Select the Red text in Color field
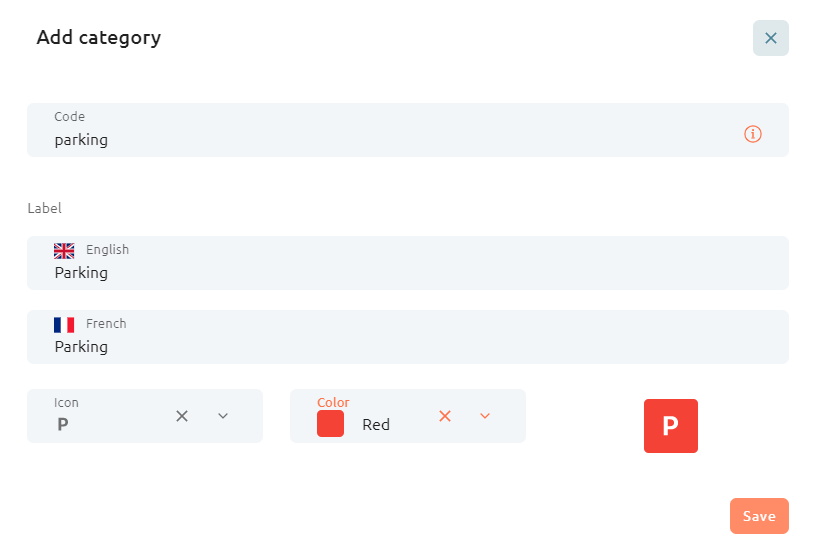This screenshot has height=554, width=821. point(375,424)
